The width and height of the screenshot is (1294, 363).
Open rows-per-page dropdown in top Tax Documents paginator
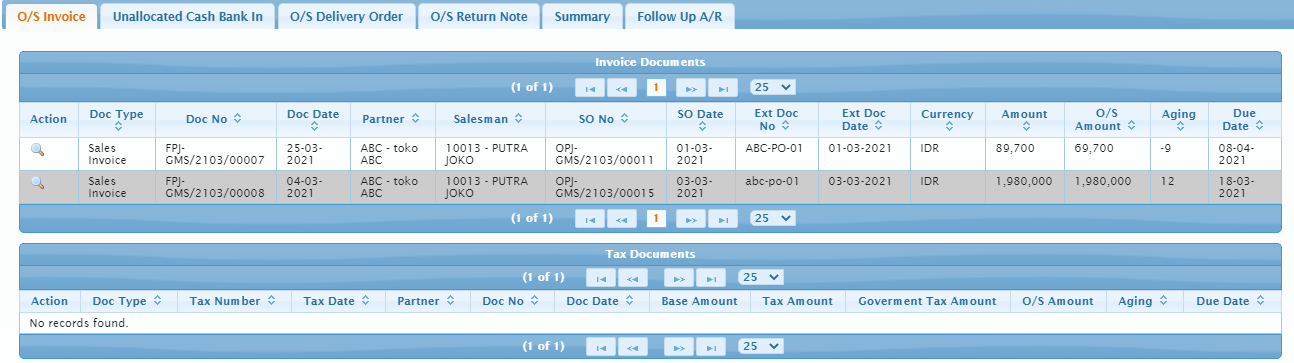click(x=760, y=277)
